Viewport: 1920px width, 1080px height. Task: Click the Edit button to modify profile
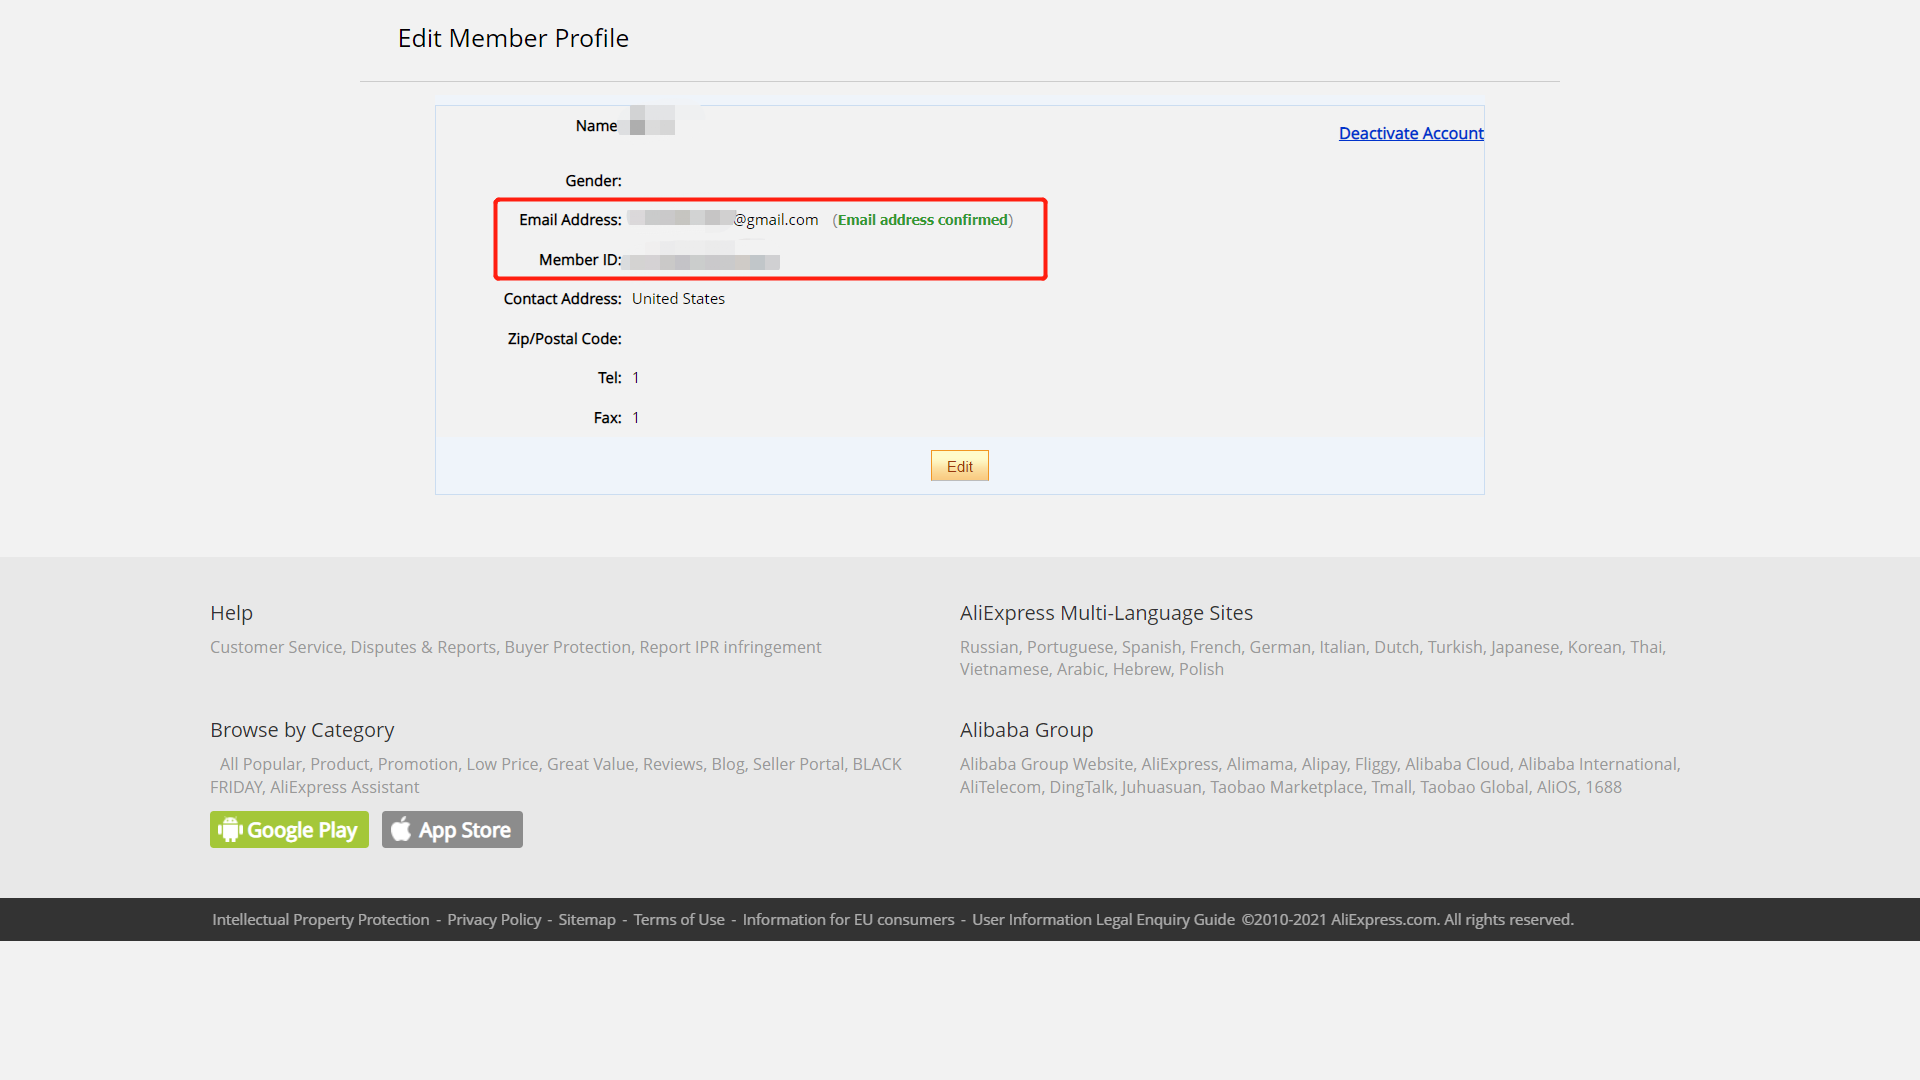(x=959, y=465)
